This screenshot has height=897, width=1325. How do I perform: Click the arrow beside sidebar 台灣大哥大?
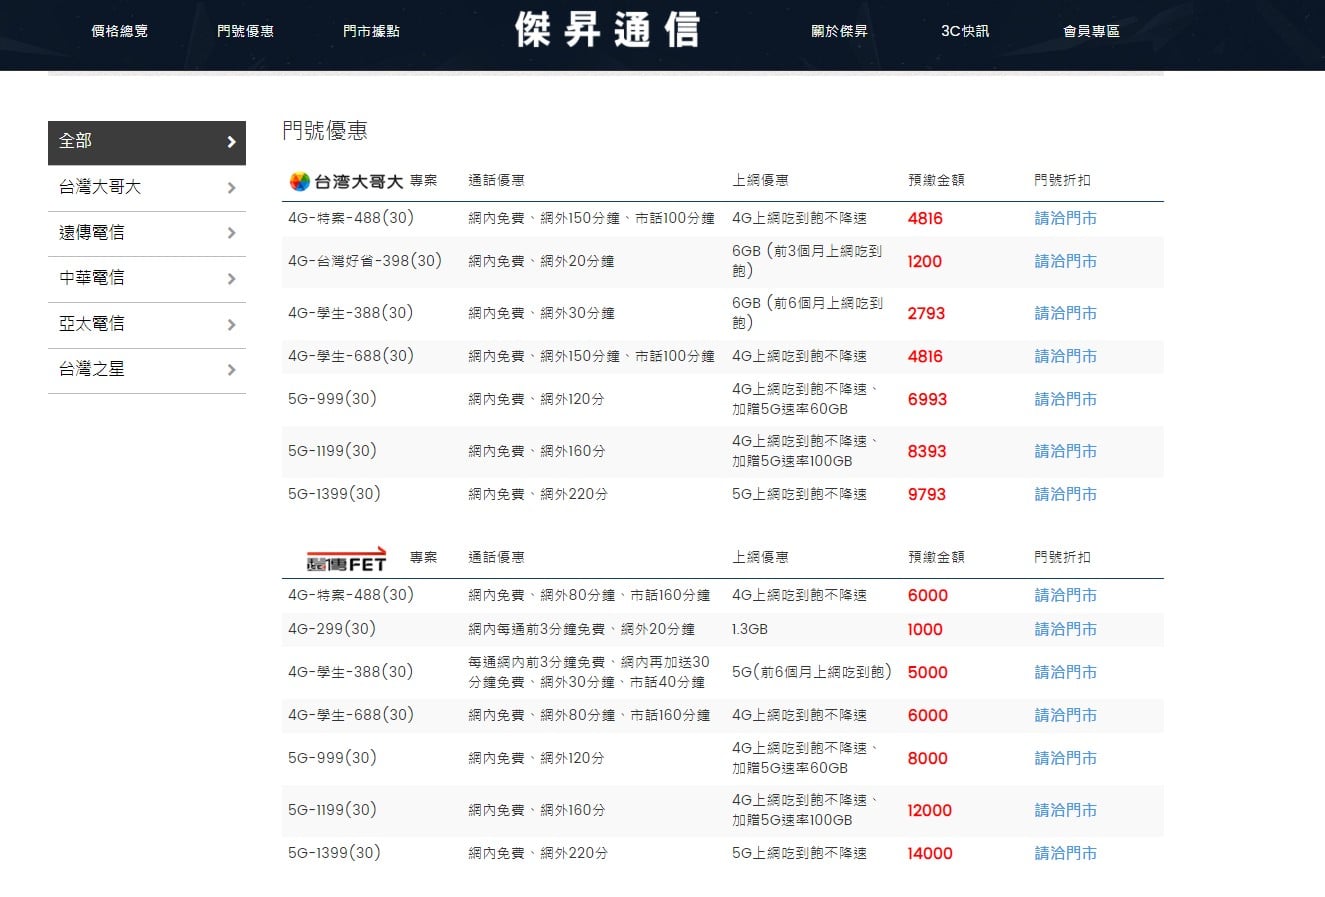click(231, 188)
